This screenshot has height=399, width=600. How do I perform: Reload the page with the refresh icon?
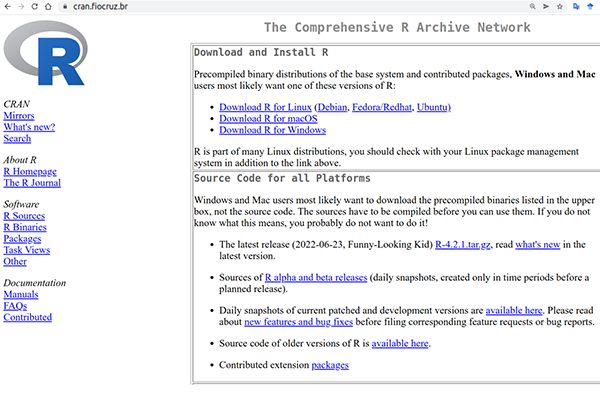pyautogui.click(x=34, y=7)
